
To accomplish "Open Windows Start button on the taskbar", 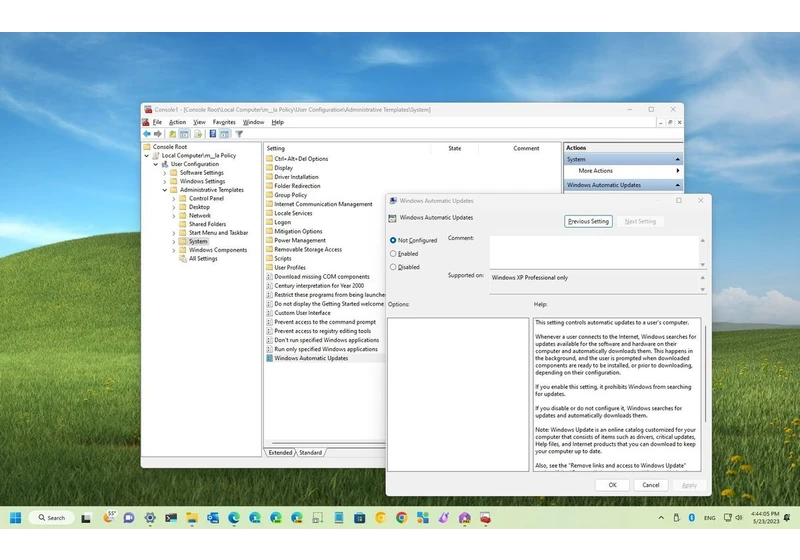I will pyautogui.click(x=15, y=518).
